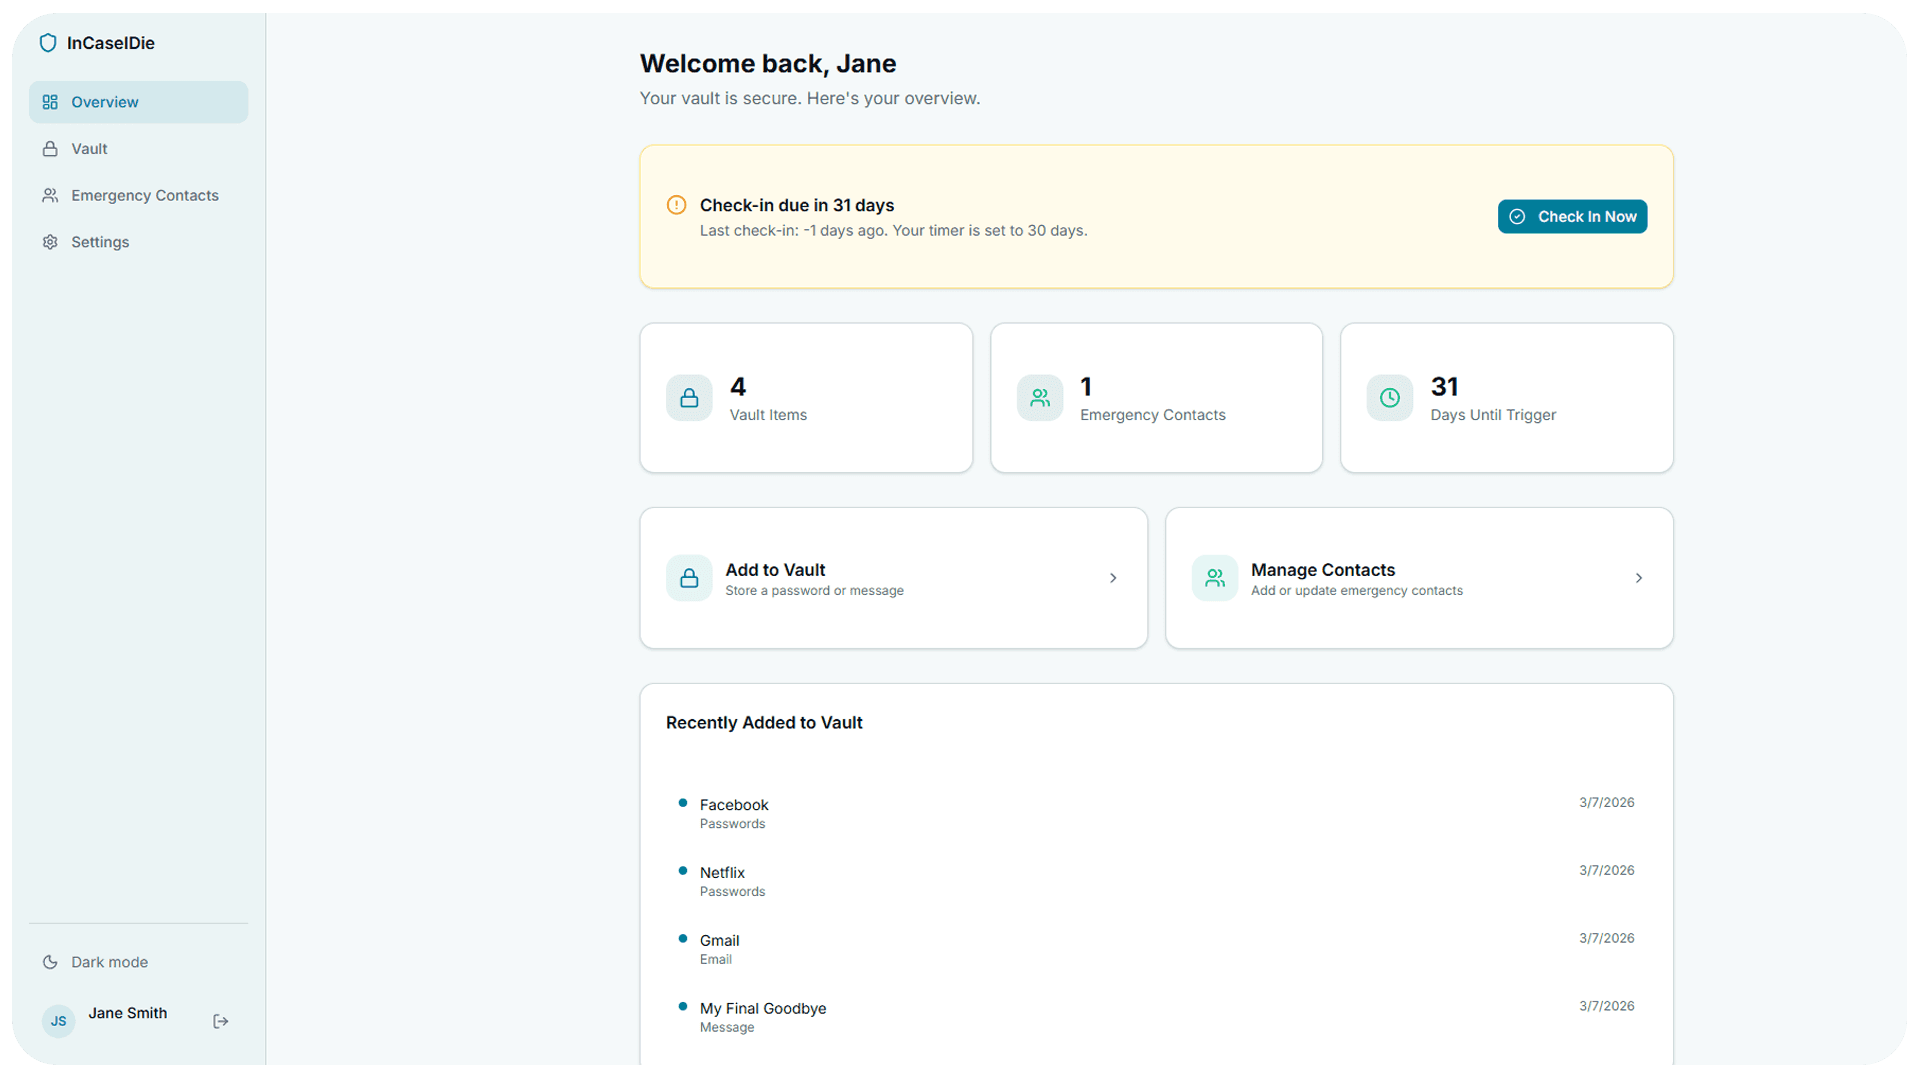
Task: Click the 3/7/2026 date on Gmail row
Action: click(x=1606, y=939)
